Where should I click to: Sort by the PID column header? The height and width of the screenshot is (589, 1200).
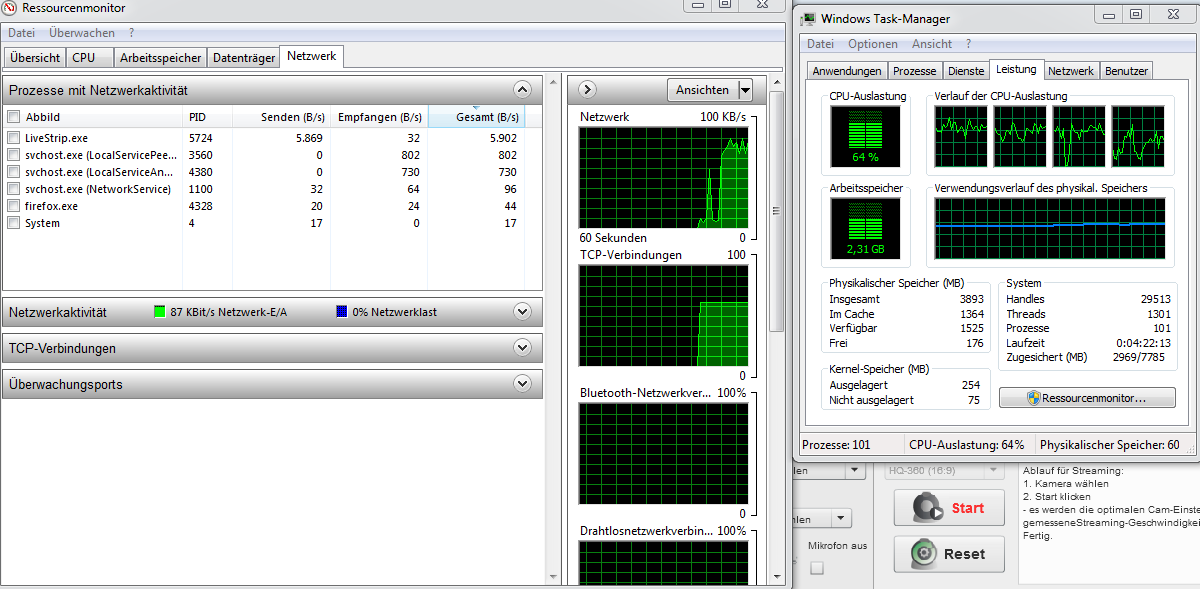point(207,117)
